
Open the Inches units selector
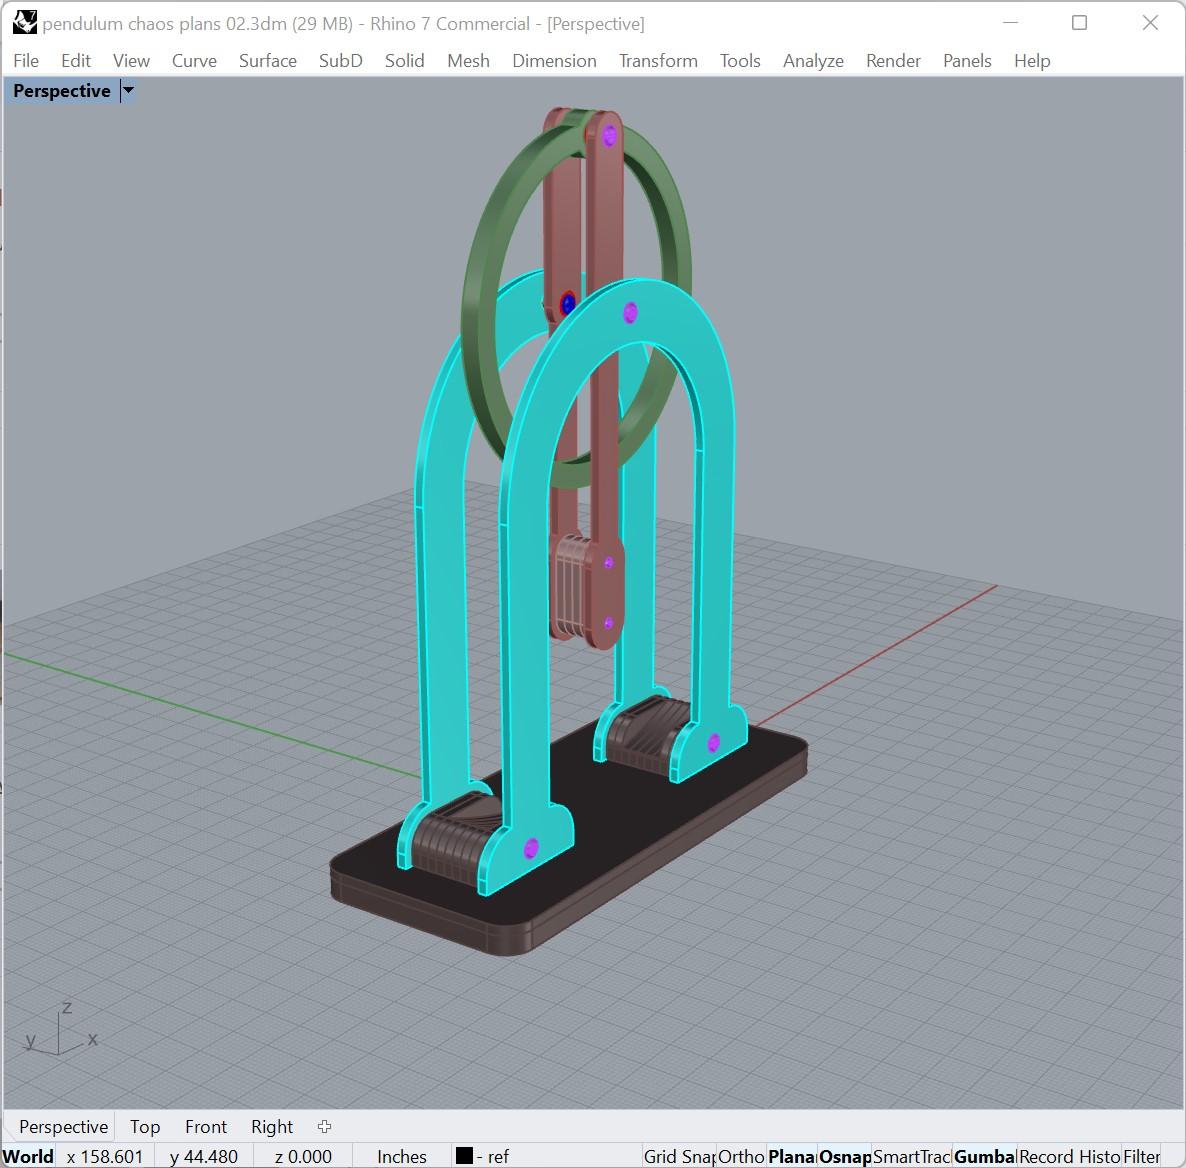402,1157
